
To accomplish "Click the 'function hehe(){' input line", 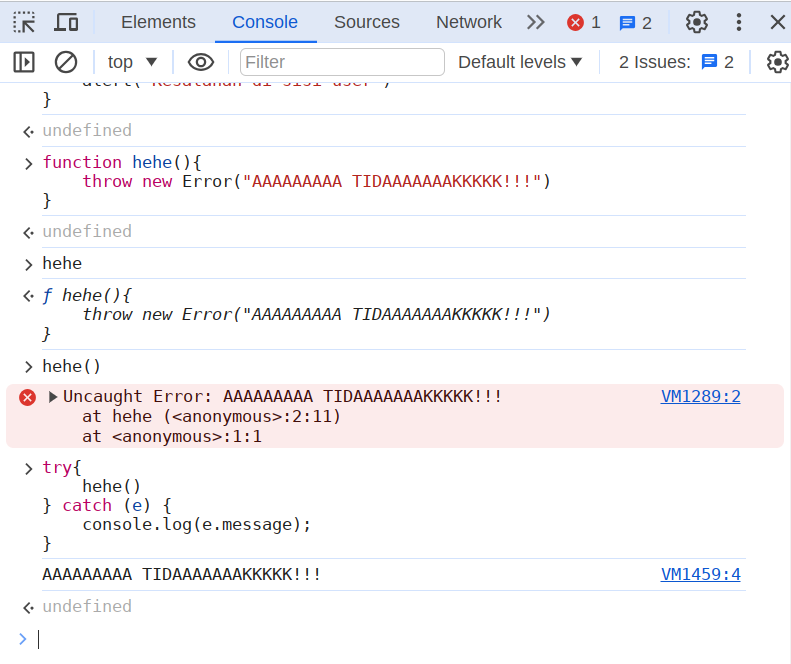I will coord(122,162).
